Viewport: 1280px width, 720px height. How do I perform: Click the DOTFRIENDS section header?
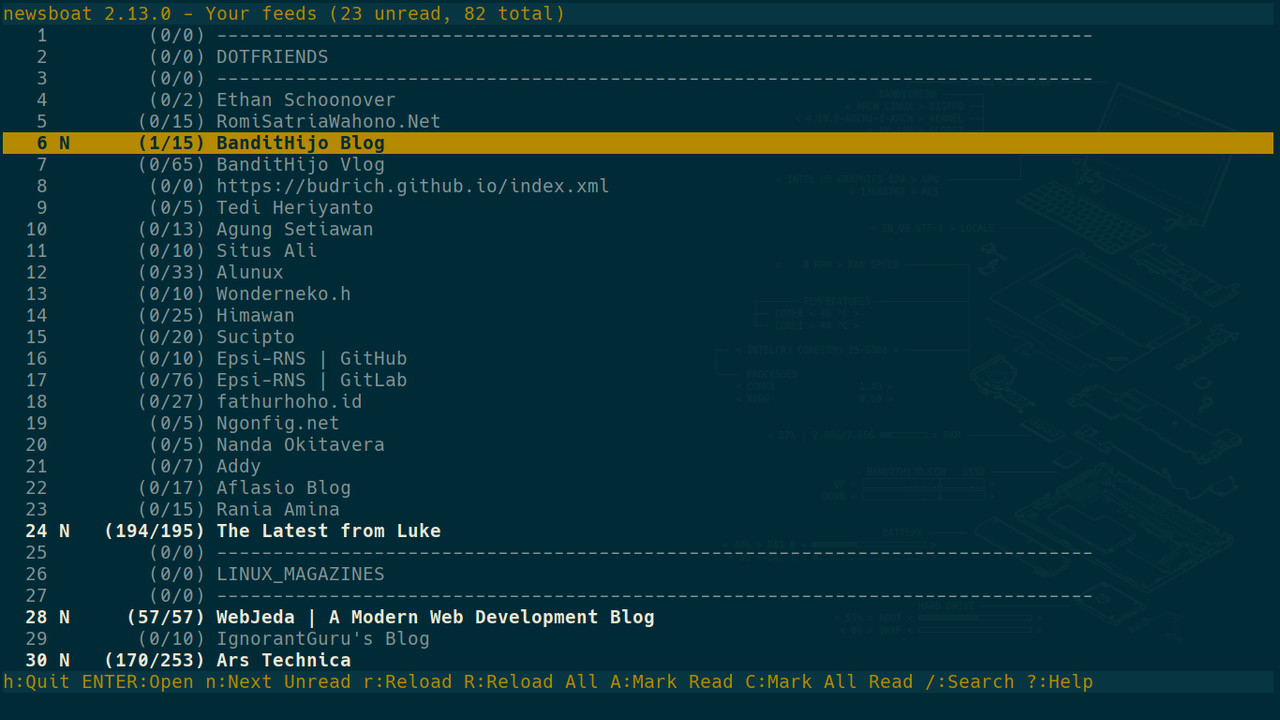pos(272,57)
